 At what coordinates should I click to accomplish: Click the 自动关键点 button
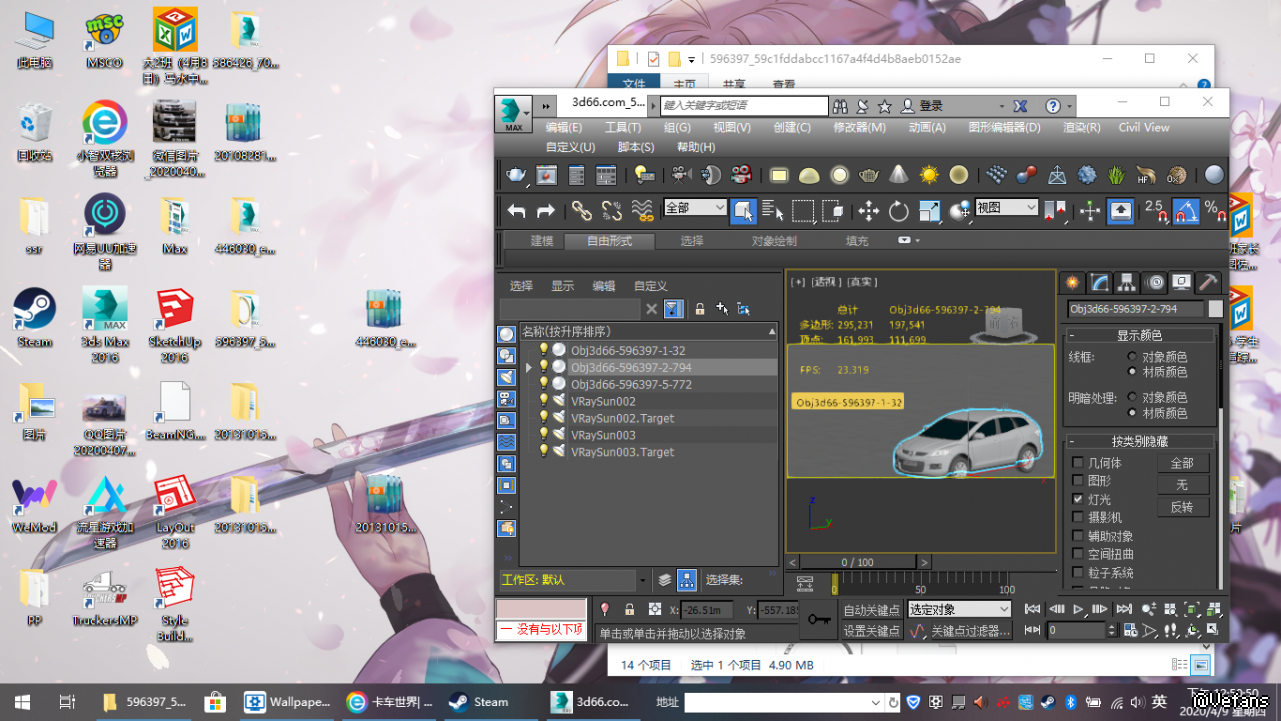point(871,610)
